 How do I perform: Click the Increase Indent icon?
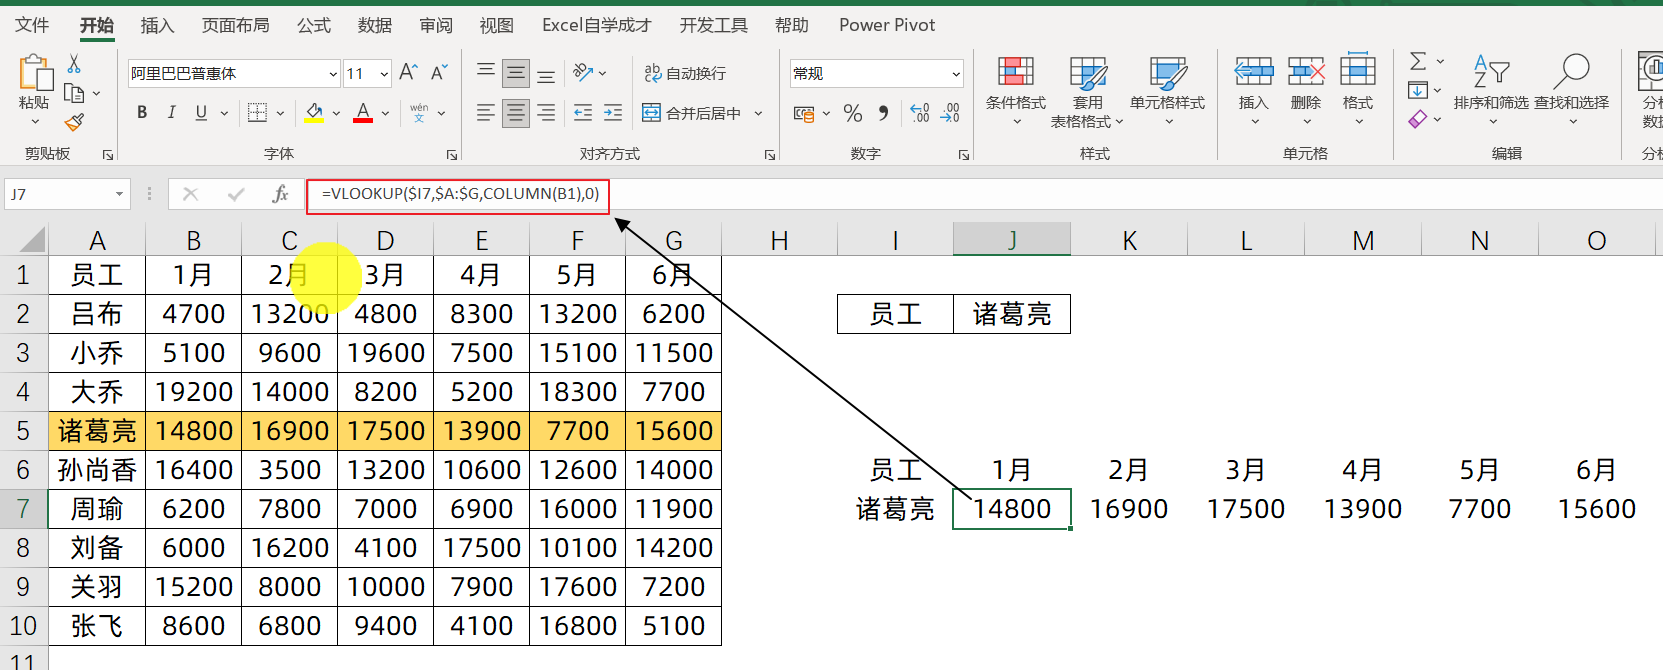613,112
